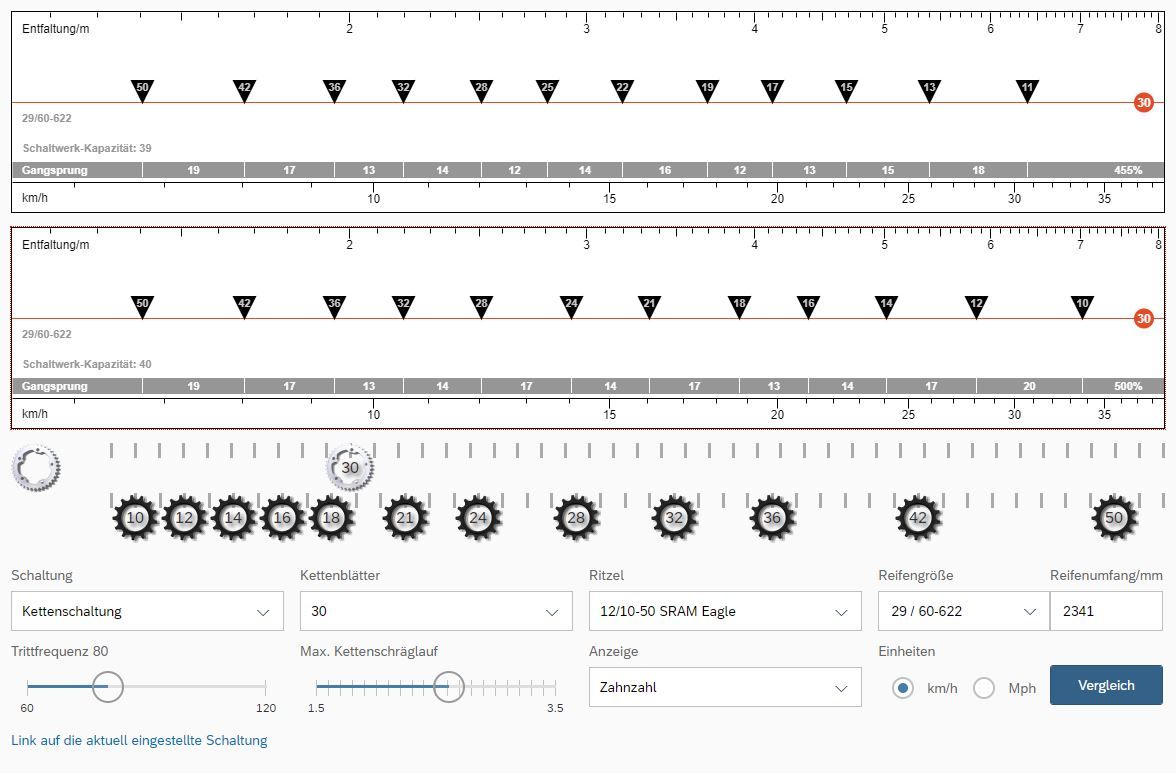This screenshot has height=773, width=1176.
Task: Expand the Kettenblätter dropdown
Action: point(436,611)
